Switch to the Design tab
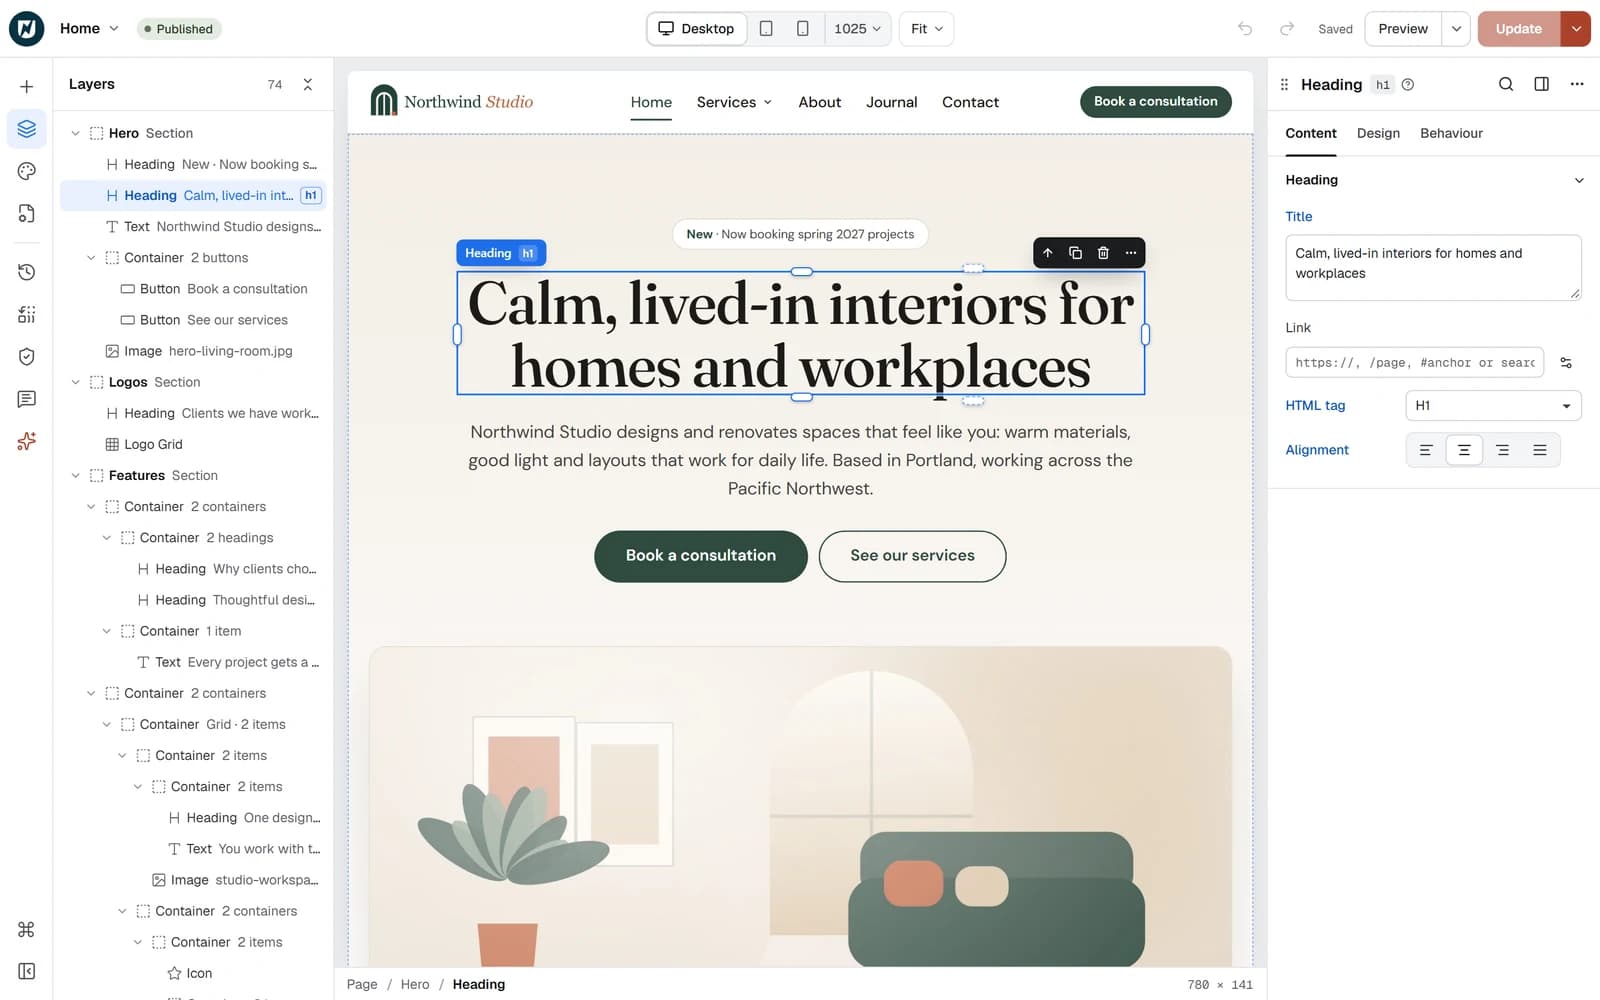Image resolution: width=1600 pixels, height=1000 pixels. (1378, 133)
